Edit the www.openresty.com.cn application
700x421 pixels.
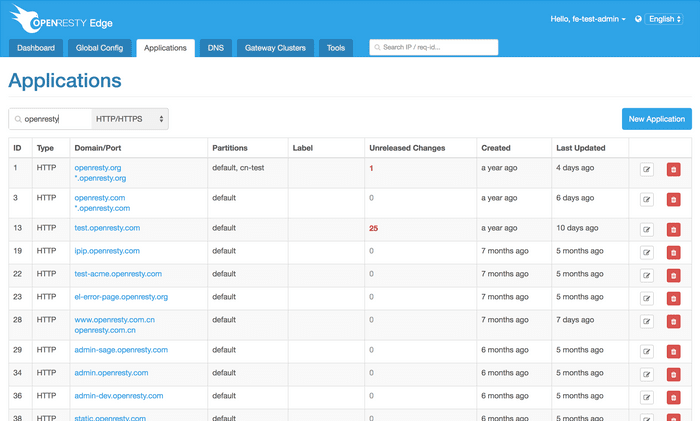[646, 321]
